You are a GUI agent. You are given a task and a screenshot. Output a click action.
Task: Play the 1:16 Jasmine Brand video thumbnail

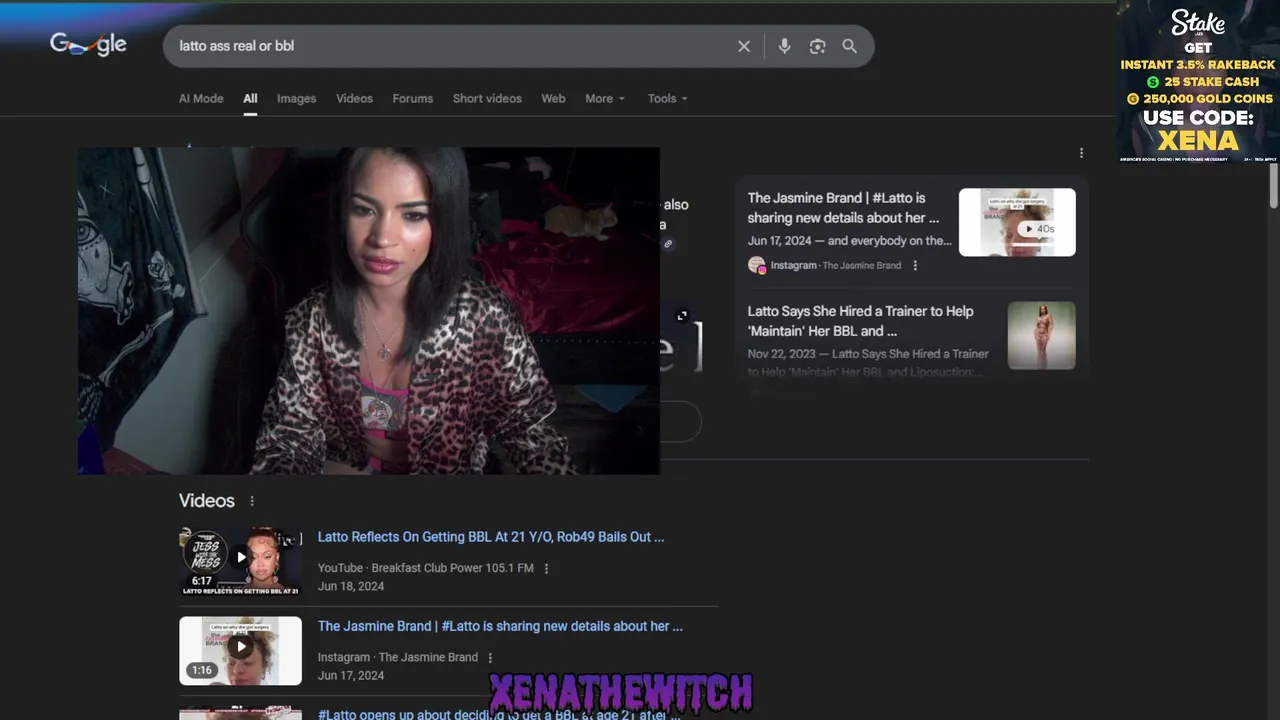(240, 651)
